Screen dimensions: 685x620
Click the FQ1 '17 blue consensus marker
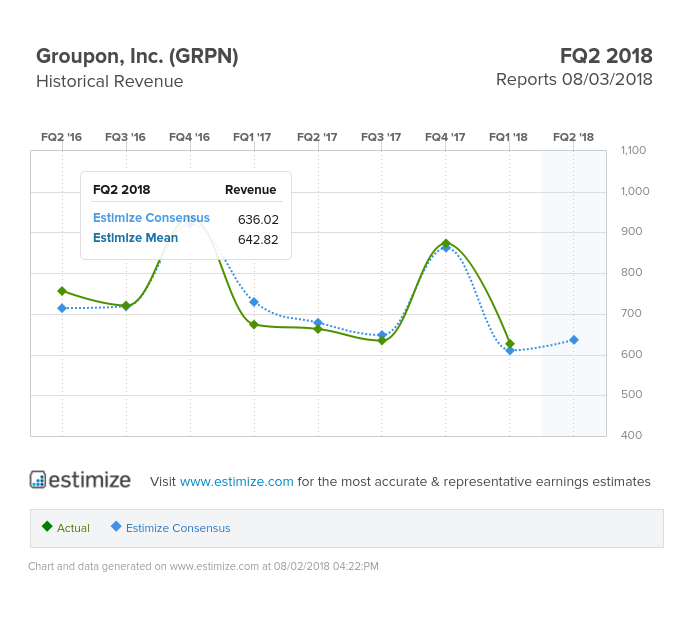point(254,302)
